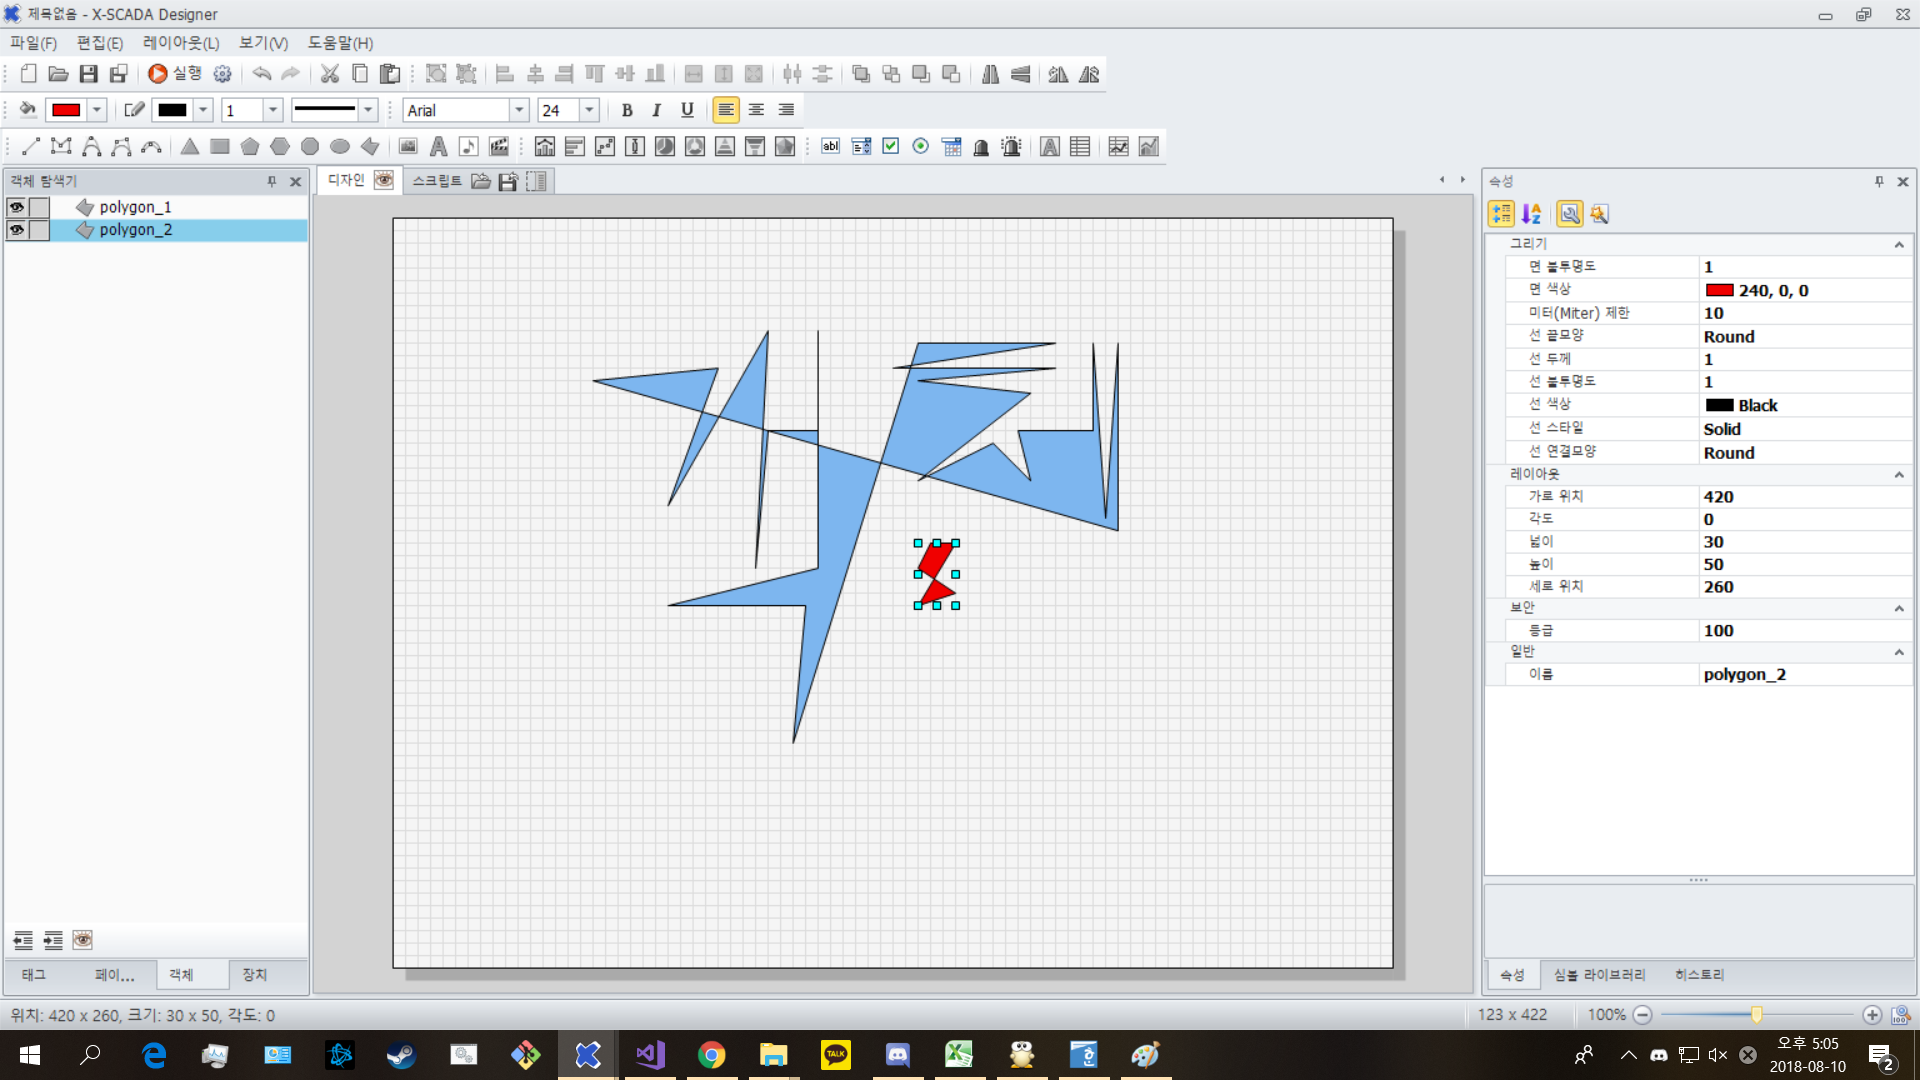Click zoom in plus button

1872,1015
